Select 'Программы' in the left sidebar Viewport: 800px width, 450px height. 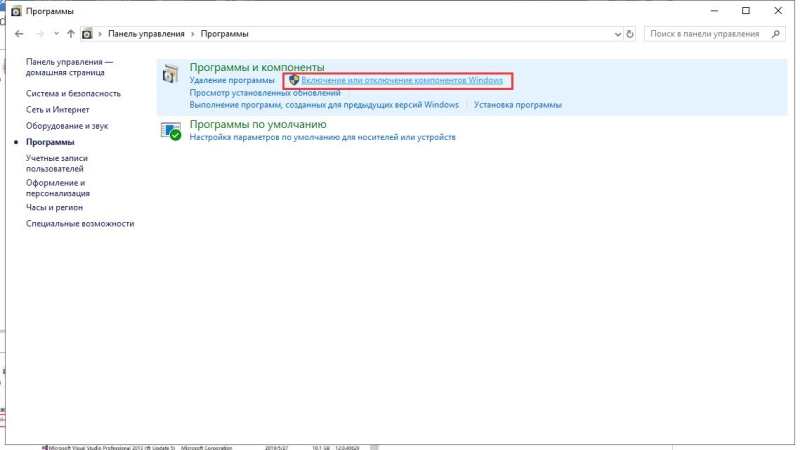50,142
